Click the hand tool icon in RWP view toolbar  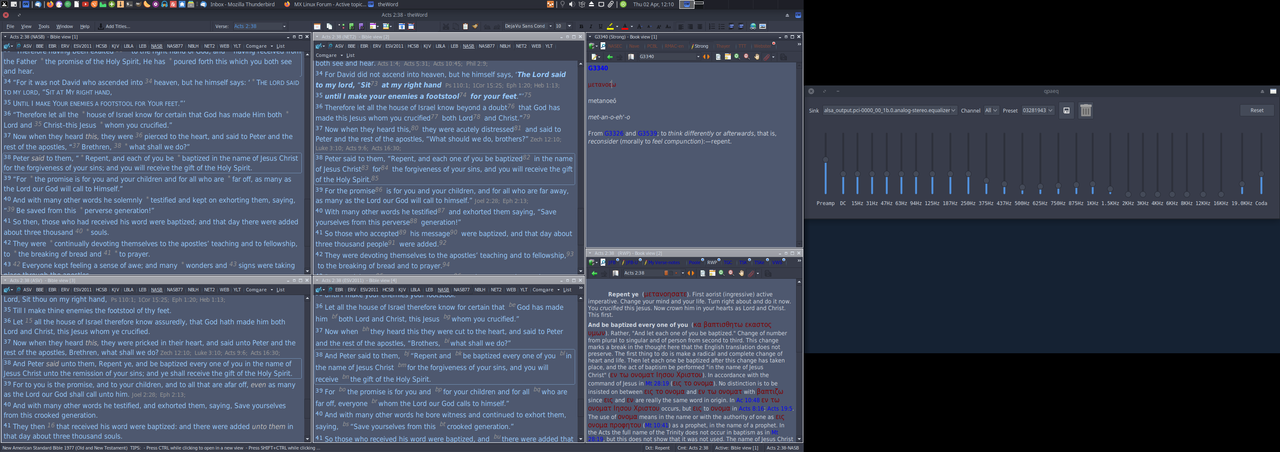point(741,273)
